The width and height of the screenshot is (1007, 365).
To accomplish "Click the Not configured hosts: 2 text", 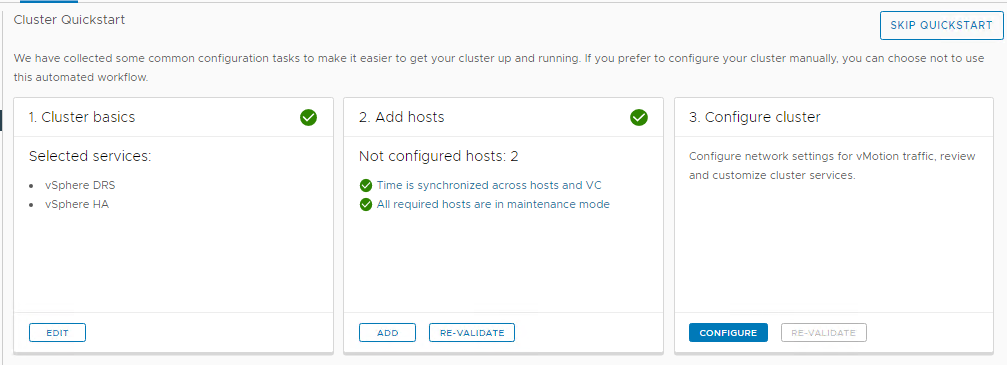I will (439, 156).
